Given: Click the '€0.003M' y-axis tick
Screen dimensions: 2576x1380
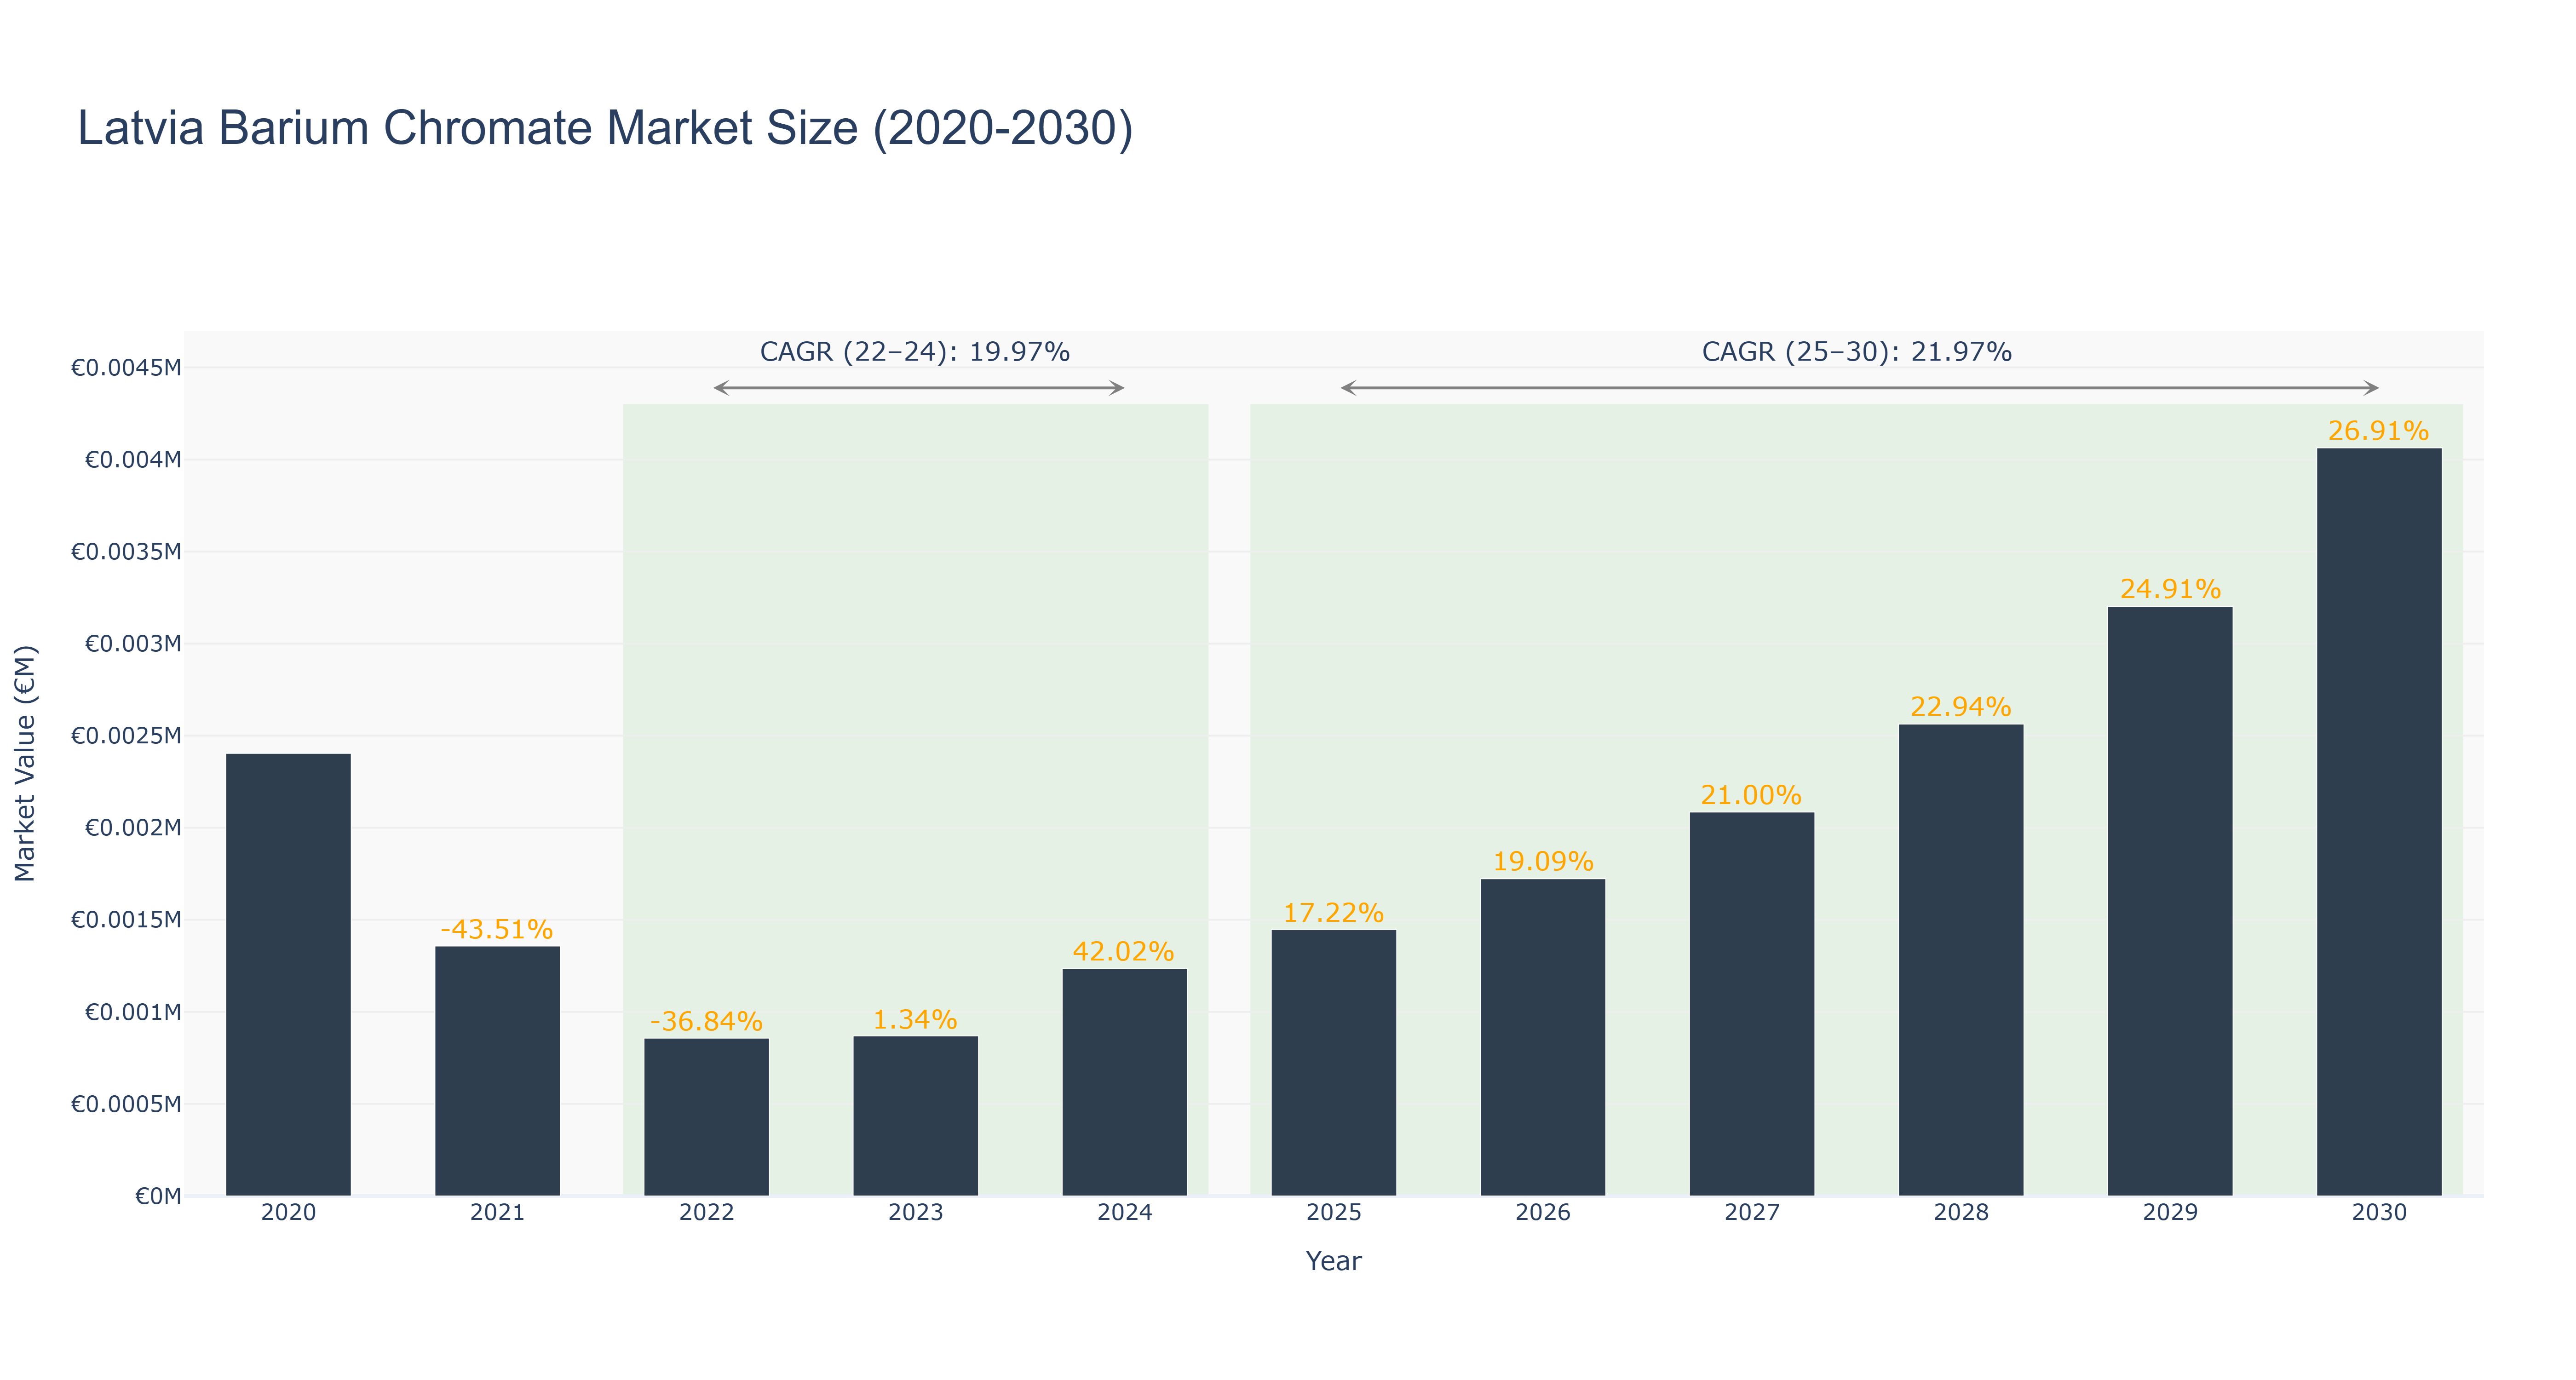Looking at the screenshot, I should [x=133, y=644].
